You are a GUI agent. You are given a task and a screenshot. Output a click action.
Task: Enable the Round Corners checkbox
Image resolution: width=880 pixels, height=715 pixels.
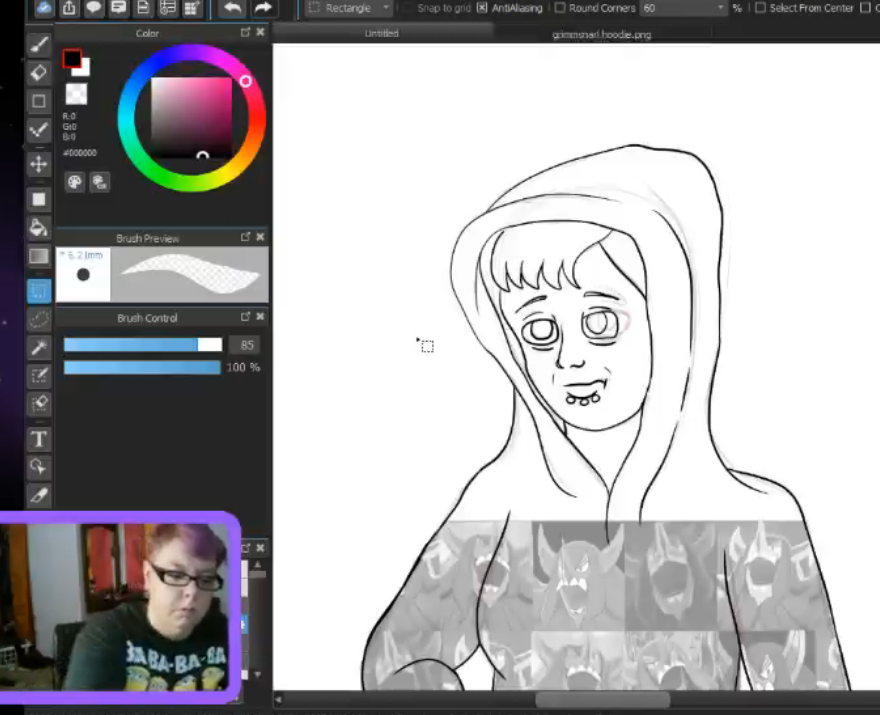coord(560,8)
